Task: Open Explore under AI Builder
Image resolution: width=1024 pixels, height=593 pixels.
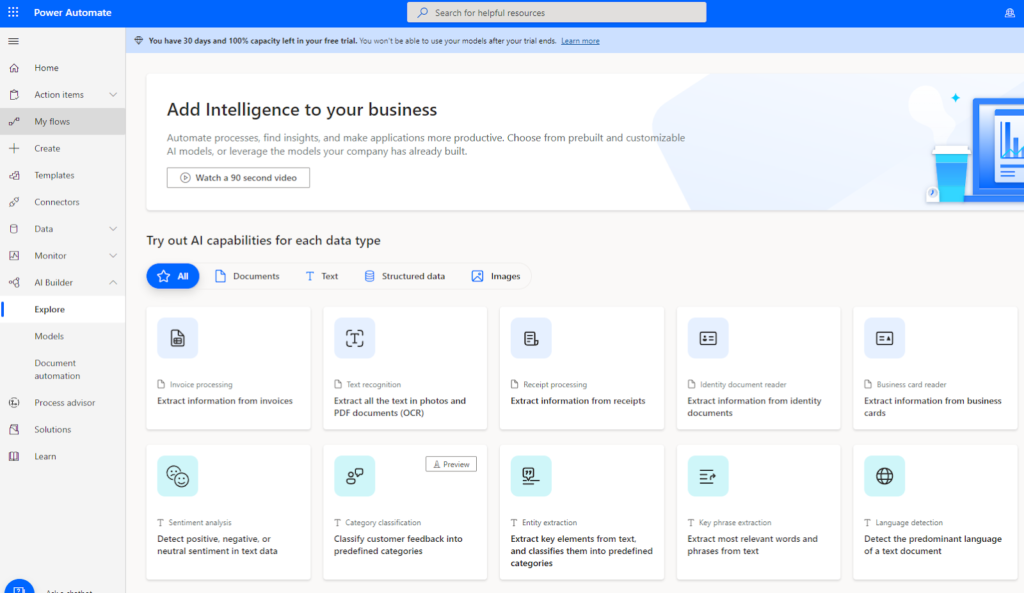Action: [x=63, y=310]
